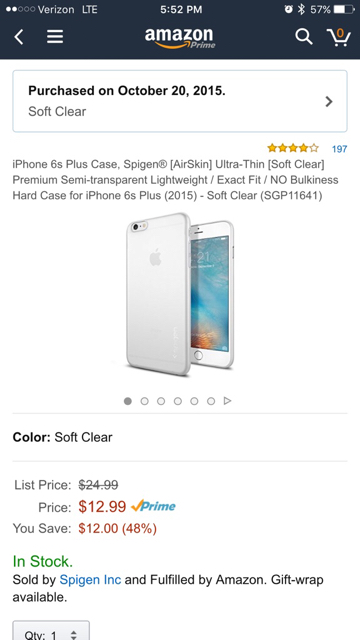Viewport: 360px width, 640px height.
Task: Select the fourth image page dot
Action: pyautogui.click(x=178, y=401)
